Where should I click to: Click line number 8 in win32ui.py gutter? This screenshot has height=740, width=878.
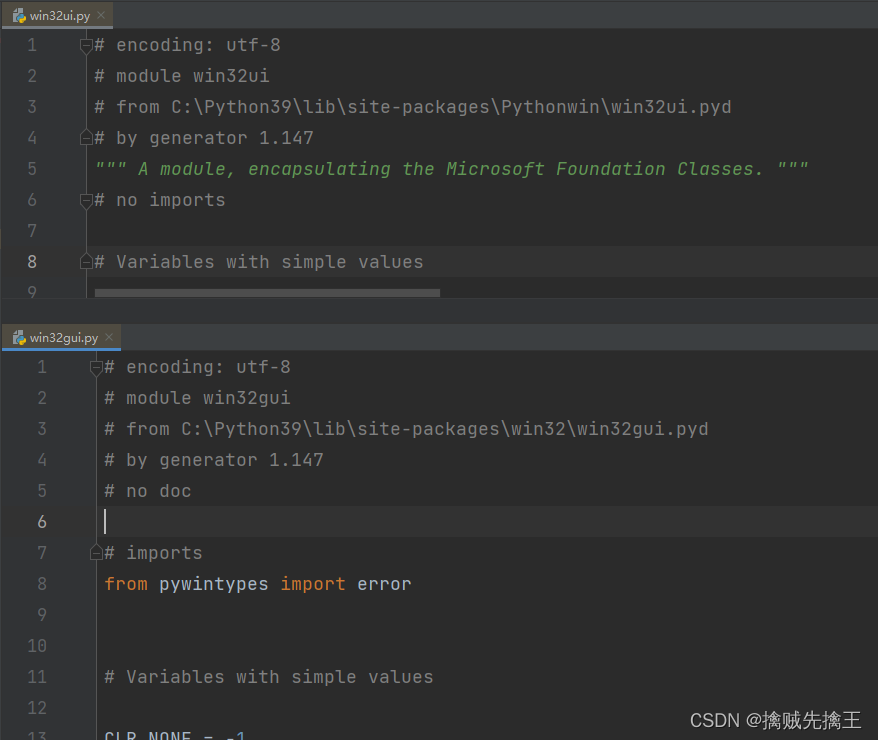click(32, 262)
